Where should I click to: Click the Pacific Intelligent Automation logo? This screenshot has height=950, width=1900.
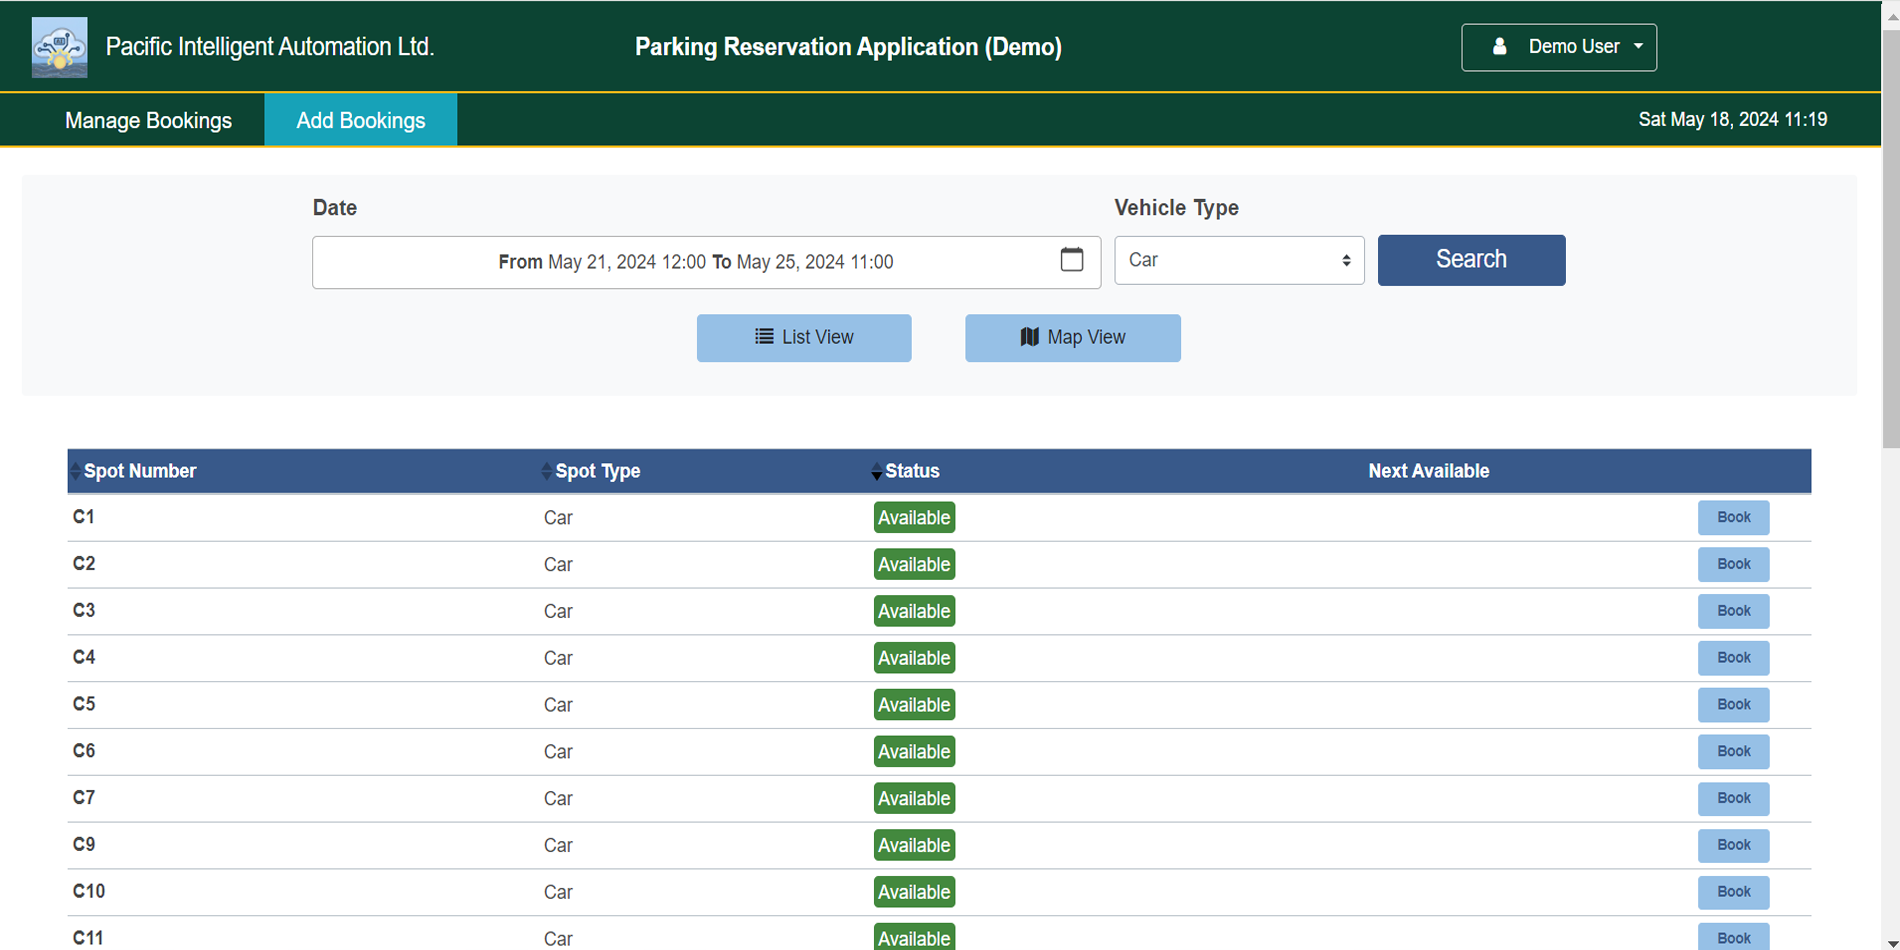[59, 47]
